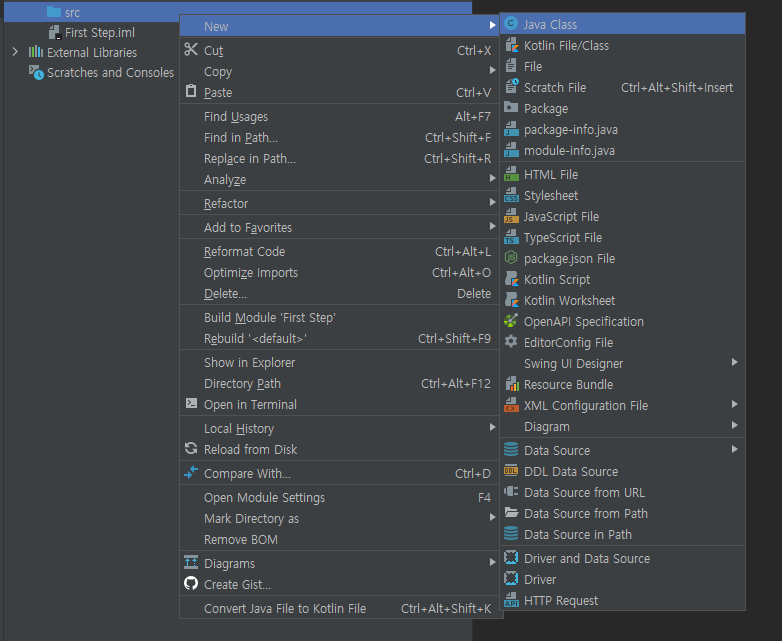The height and width of the screenshot is (641, 782).
Task: Expand the Data Source submenu arrow
Action: 735,449
